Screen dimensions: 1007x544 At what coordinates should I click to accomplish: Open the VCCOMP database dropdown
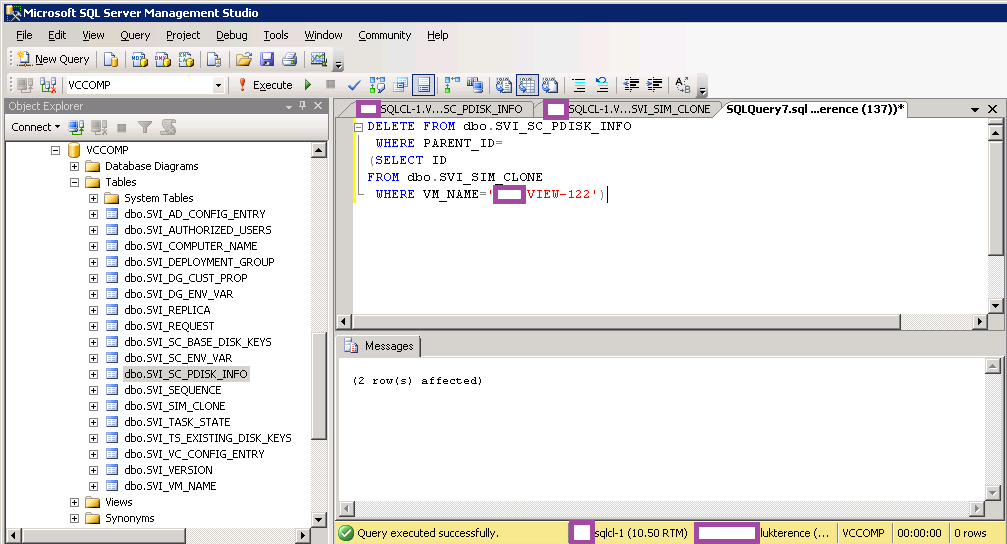point(218,85)
